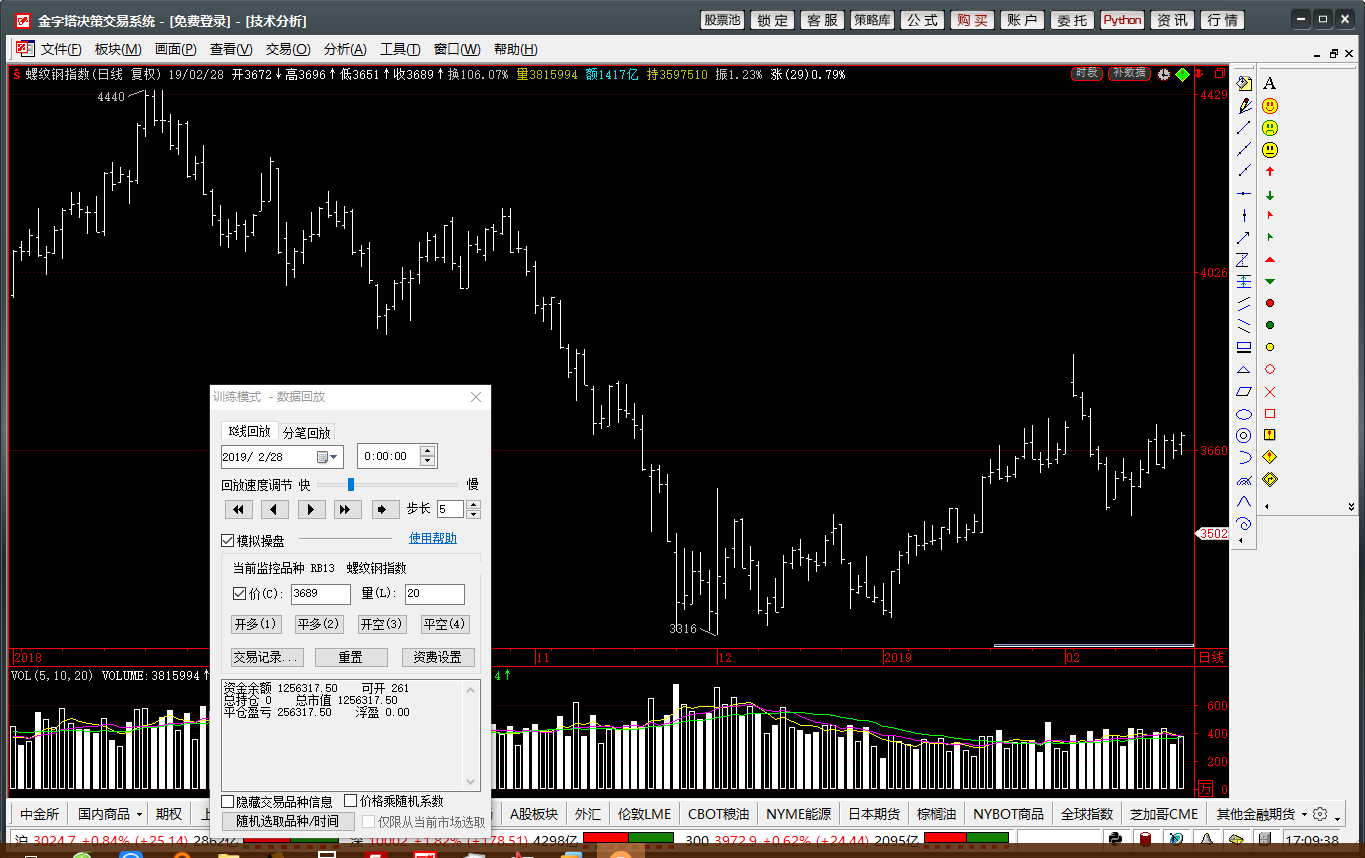The width and height of the screenshot is (1365, 858).
Task: Switch to the 外汇 market tab
Action: pos(588,814)
